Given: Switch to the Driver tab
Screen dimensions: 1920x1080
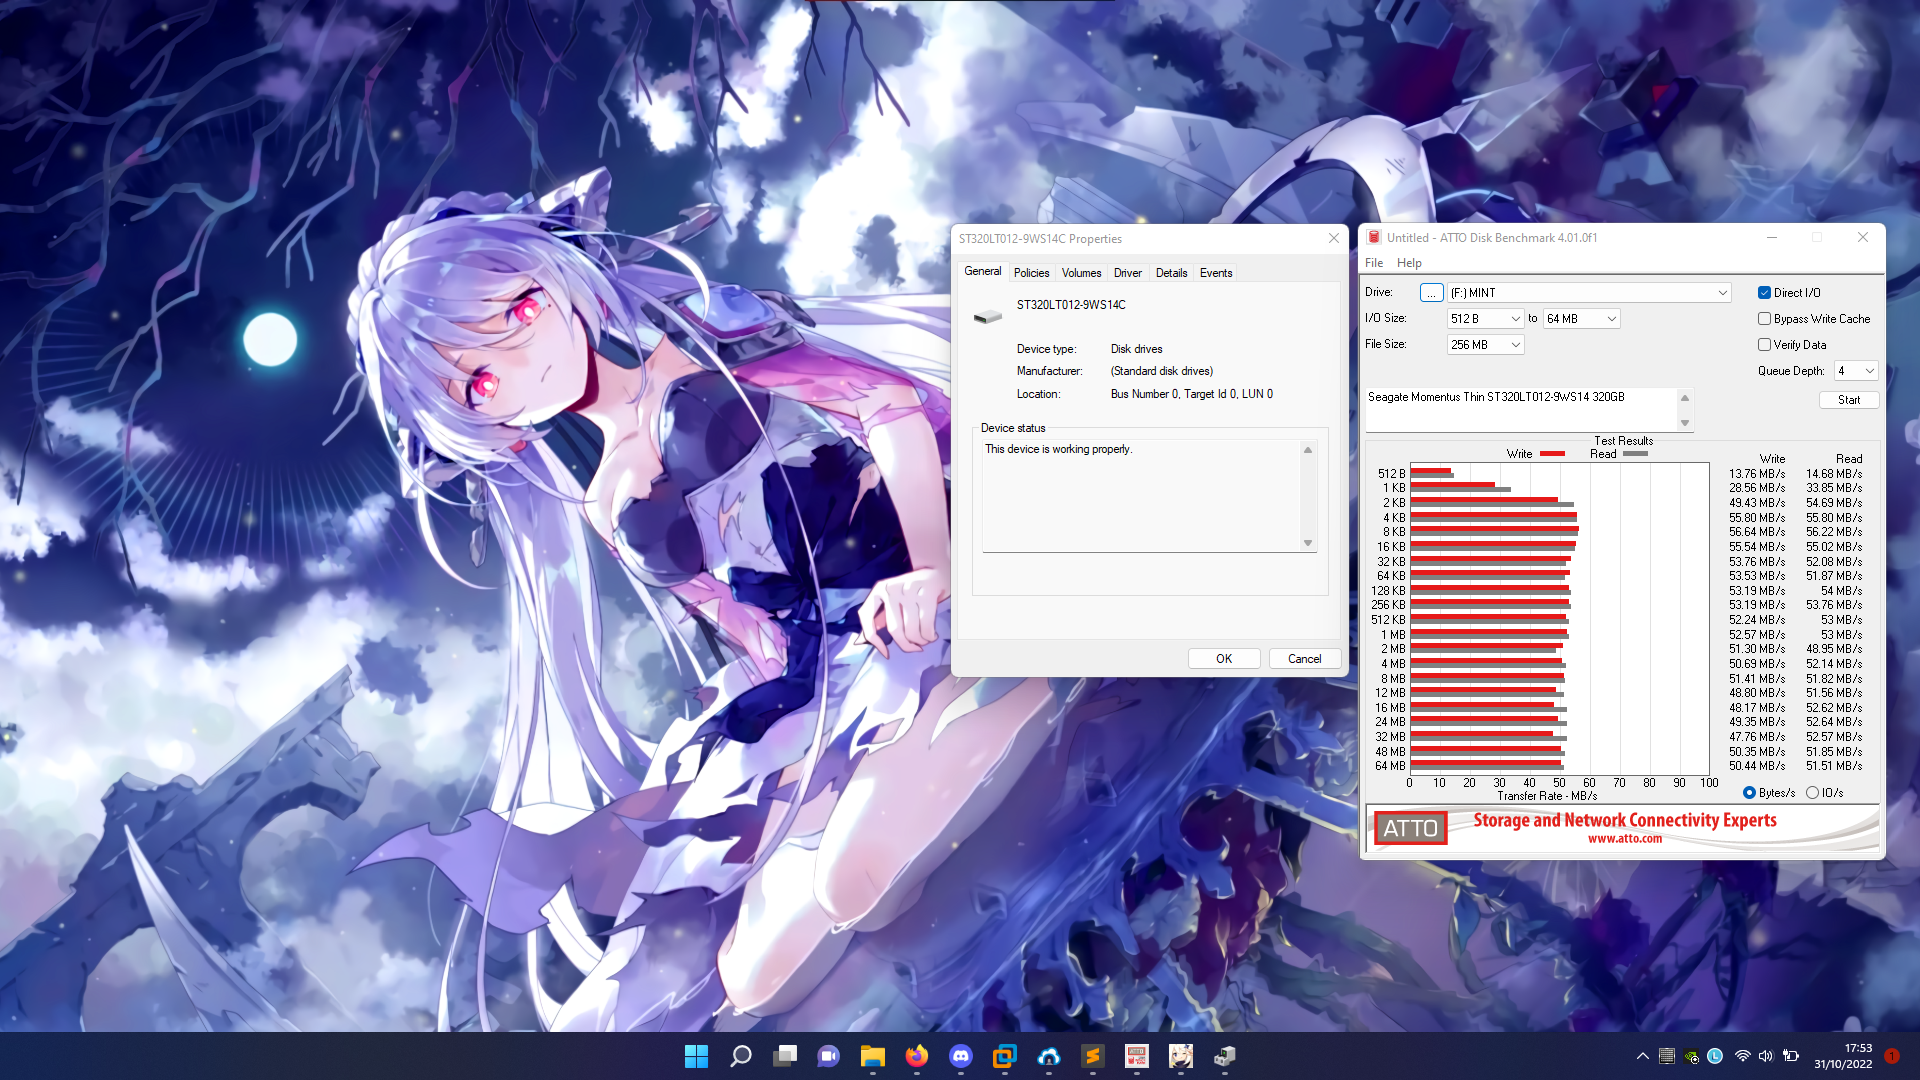Looking at the screenshot, I should click(x=1127, y=272).
